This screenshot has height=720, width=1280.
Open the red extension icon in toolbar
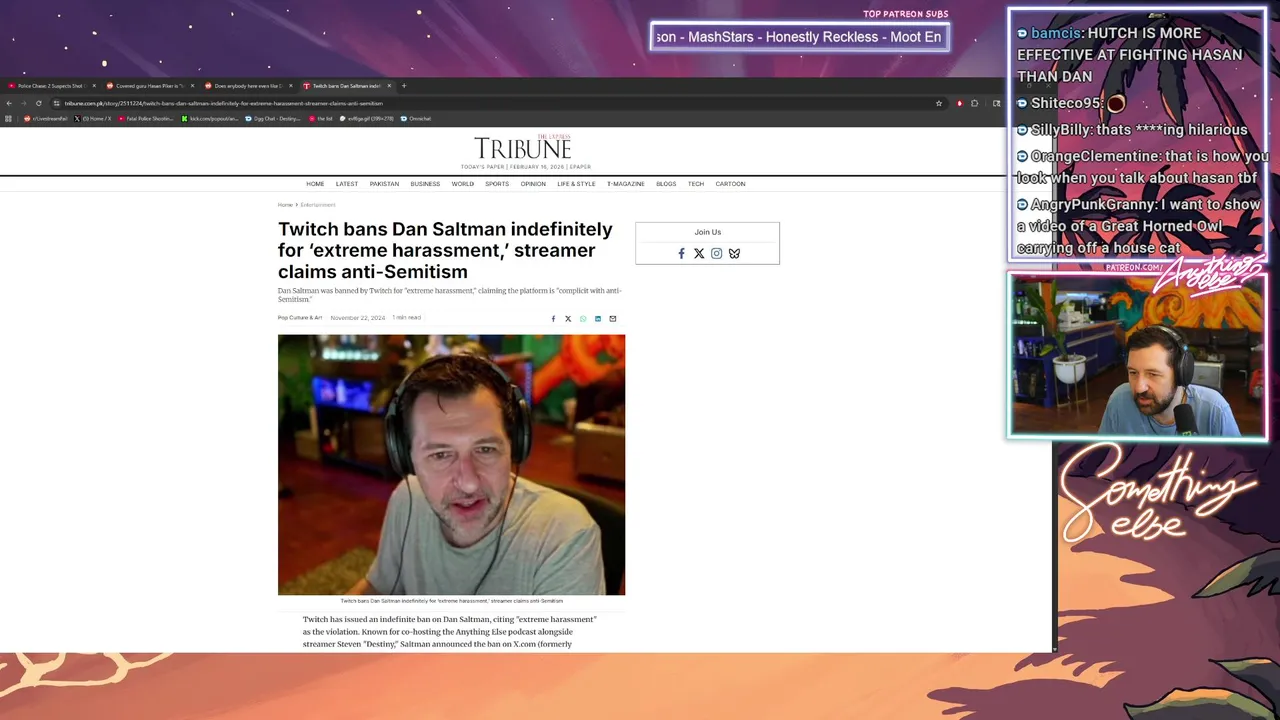959,103
